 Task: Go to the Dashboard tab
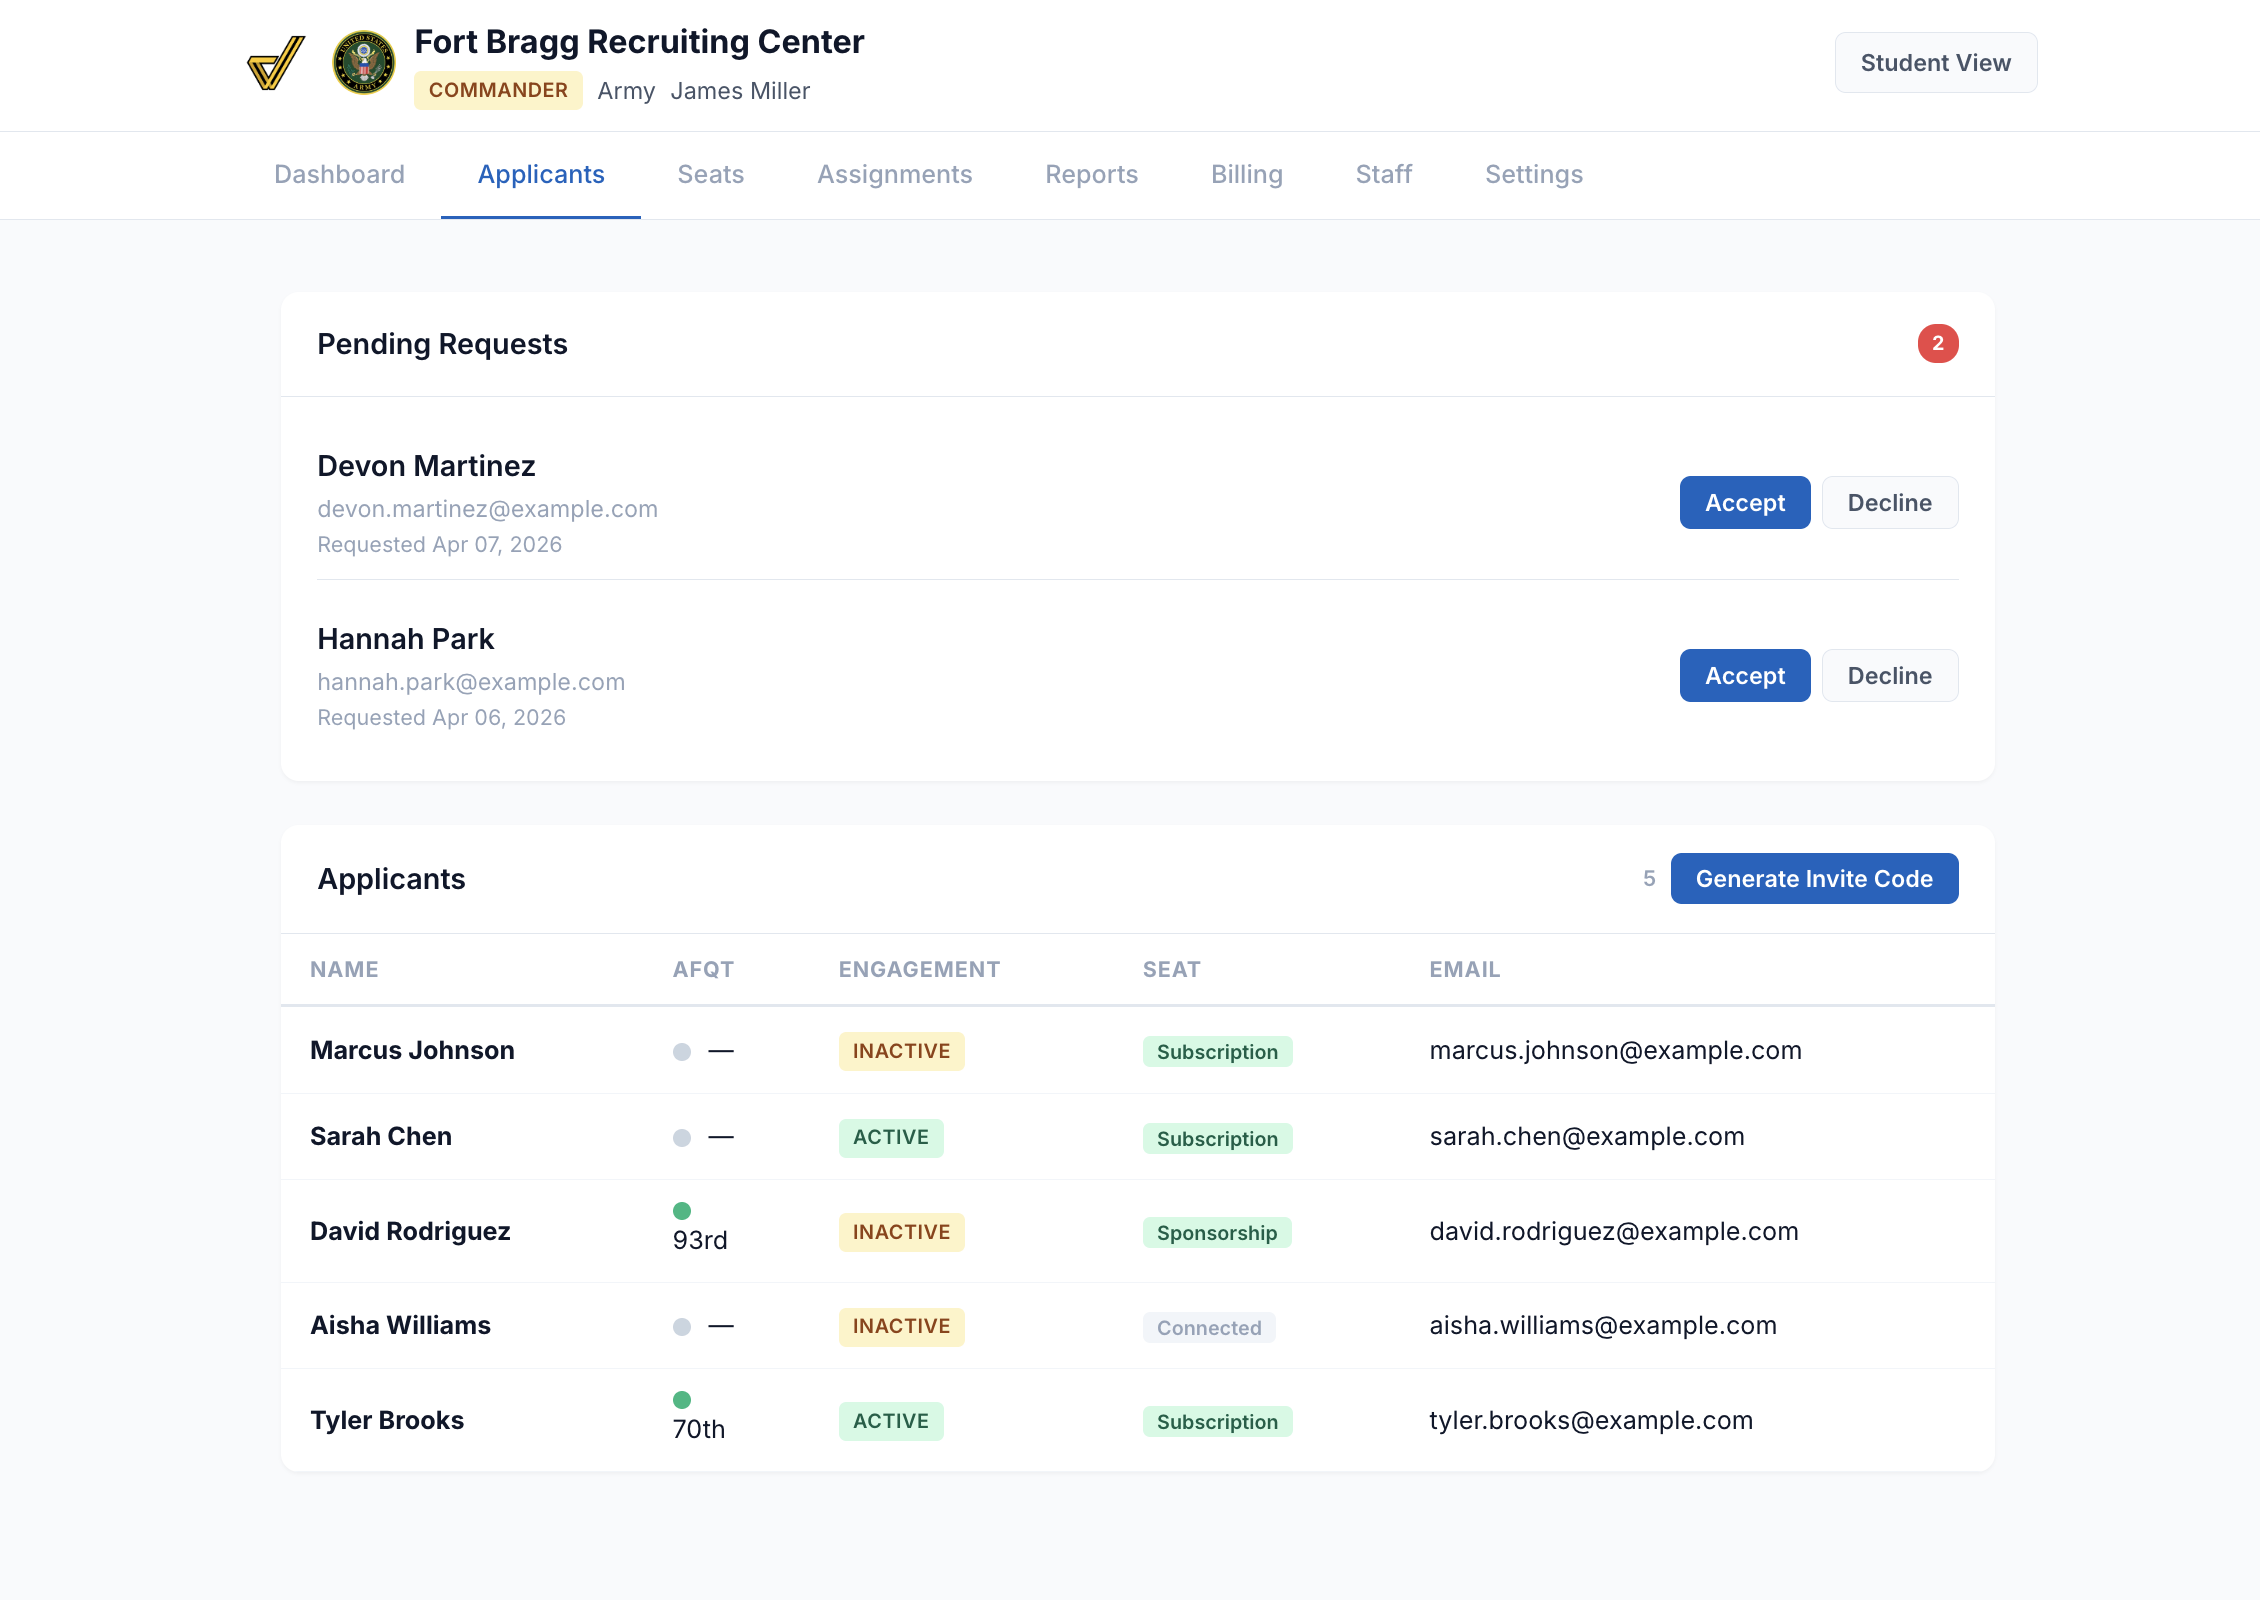point(339,175)
